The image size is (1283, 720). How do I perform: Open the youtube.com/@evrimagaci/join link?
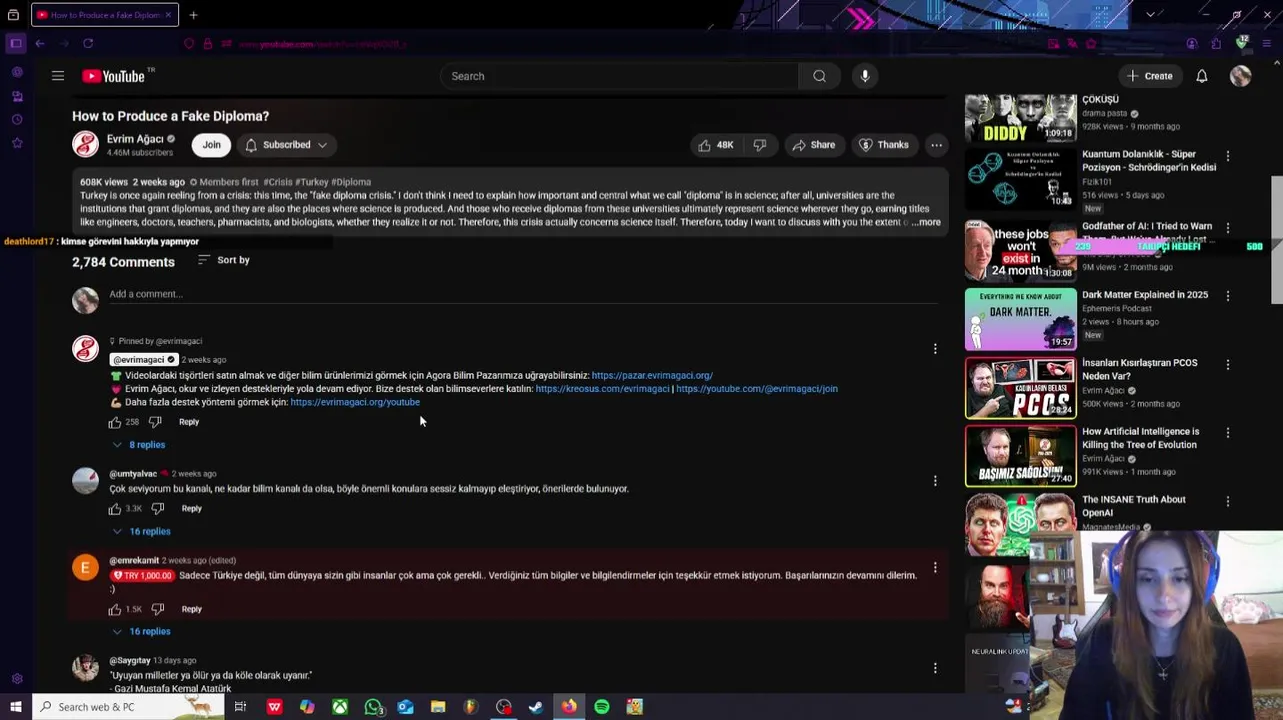click(x=757, y=389)
